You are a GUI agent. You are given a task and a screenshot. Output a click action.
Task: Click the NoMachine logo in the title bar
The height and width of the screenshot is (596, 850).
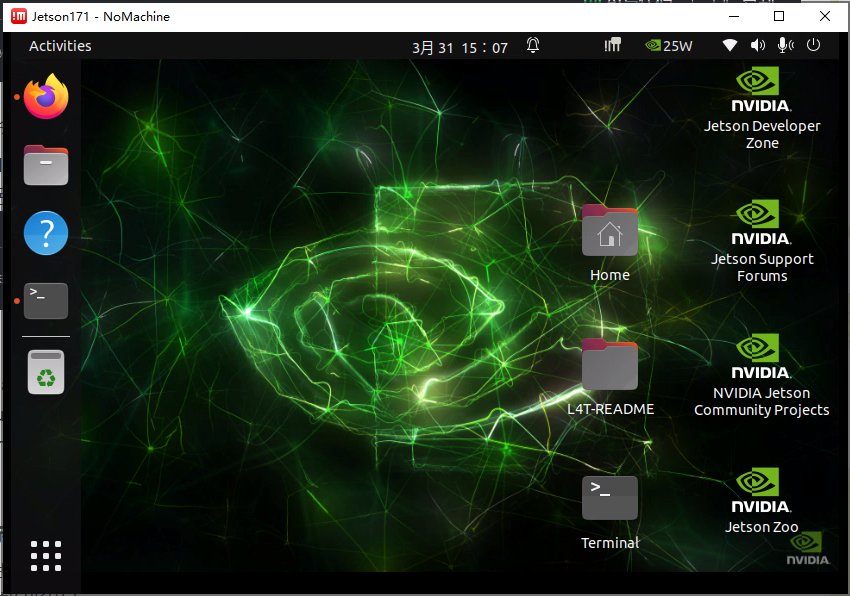[19, 16]
